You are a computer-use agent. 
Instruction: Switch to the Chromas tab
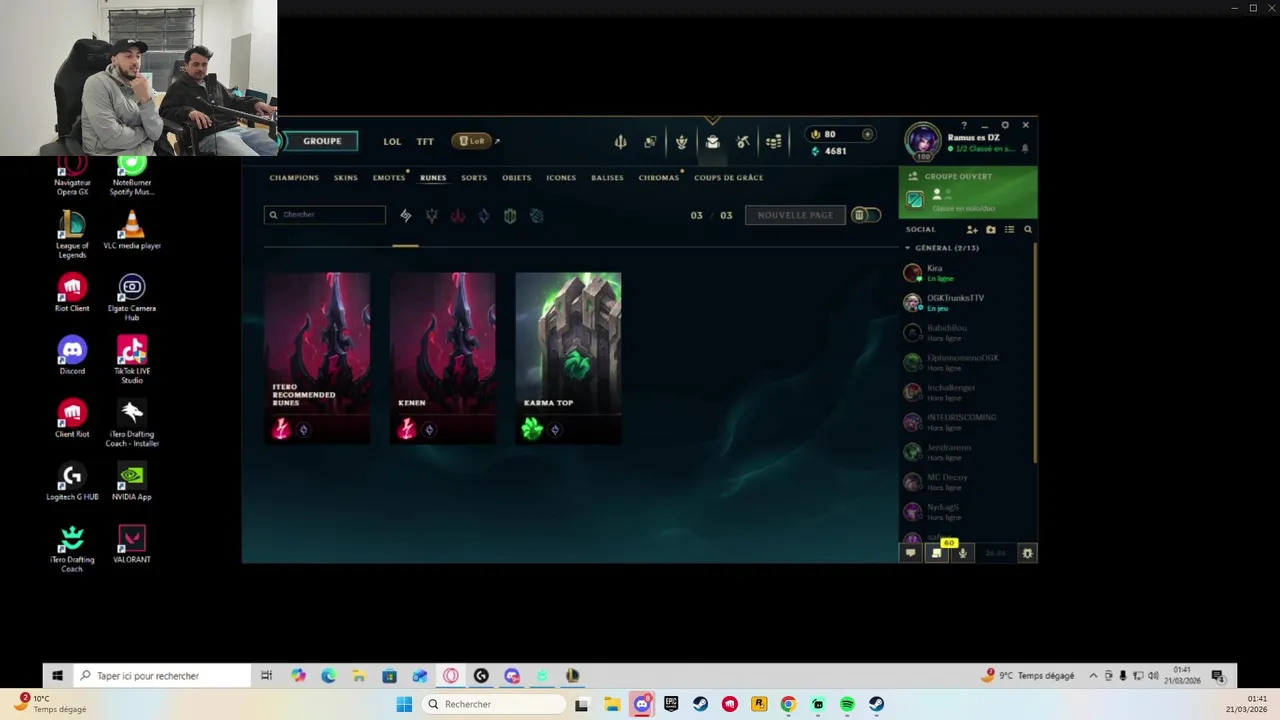coord(659,178)
